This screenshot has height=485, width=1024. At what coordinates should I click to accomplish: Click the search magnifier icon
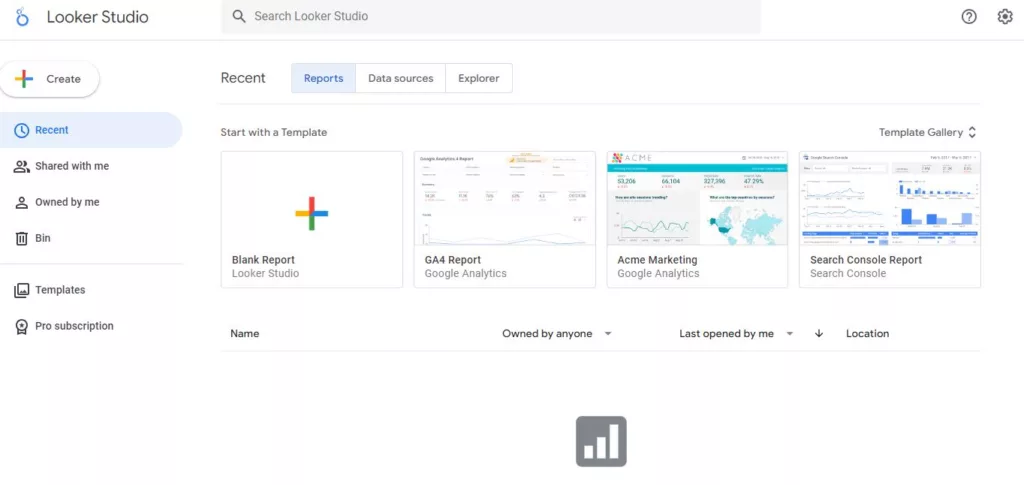click(x=240, y=16)
